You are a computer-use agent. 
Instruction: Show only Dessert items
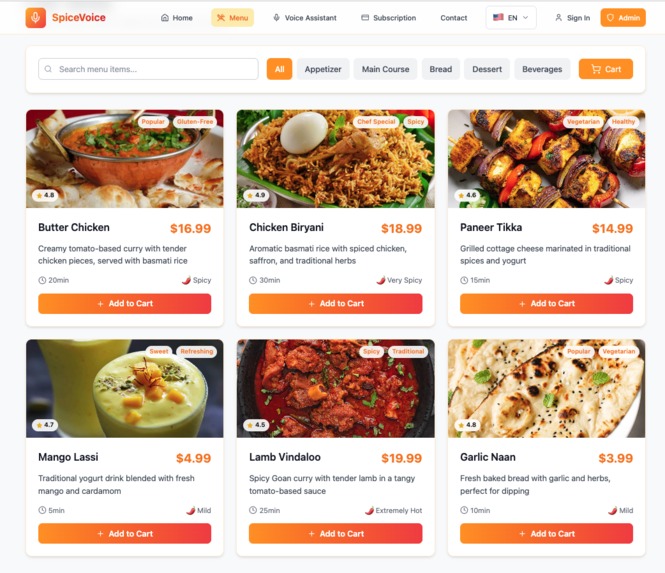(487, 69)
